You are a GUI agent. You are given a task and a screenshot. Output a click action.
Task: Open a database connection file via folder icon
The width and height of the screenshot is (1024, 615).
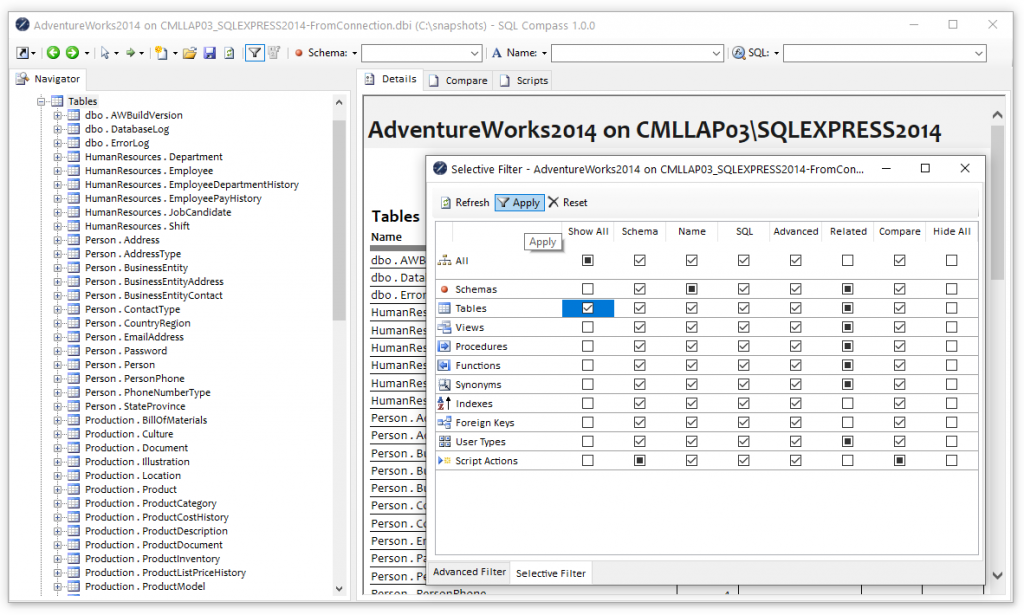coord(190,53)
